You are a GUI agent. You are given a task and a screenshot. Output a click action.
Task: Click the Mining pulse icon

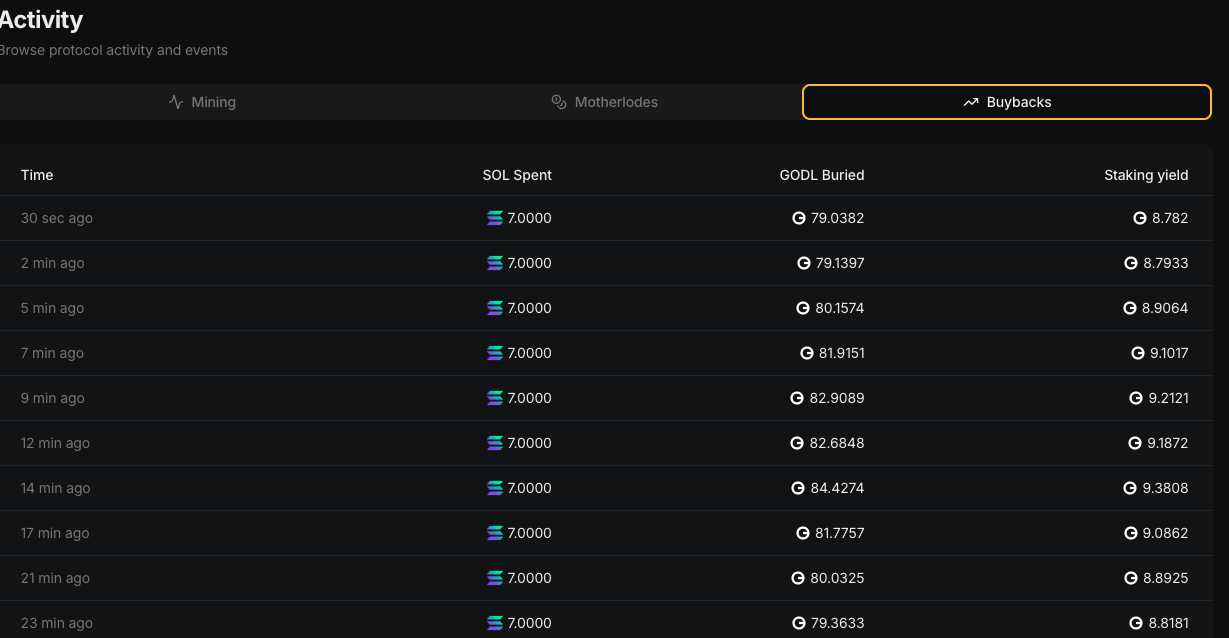(176, 102)
